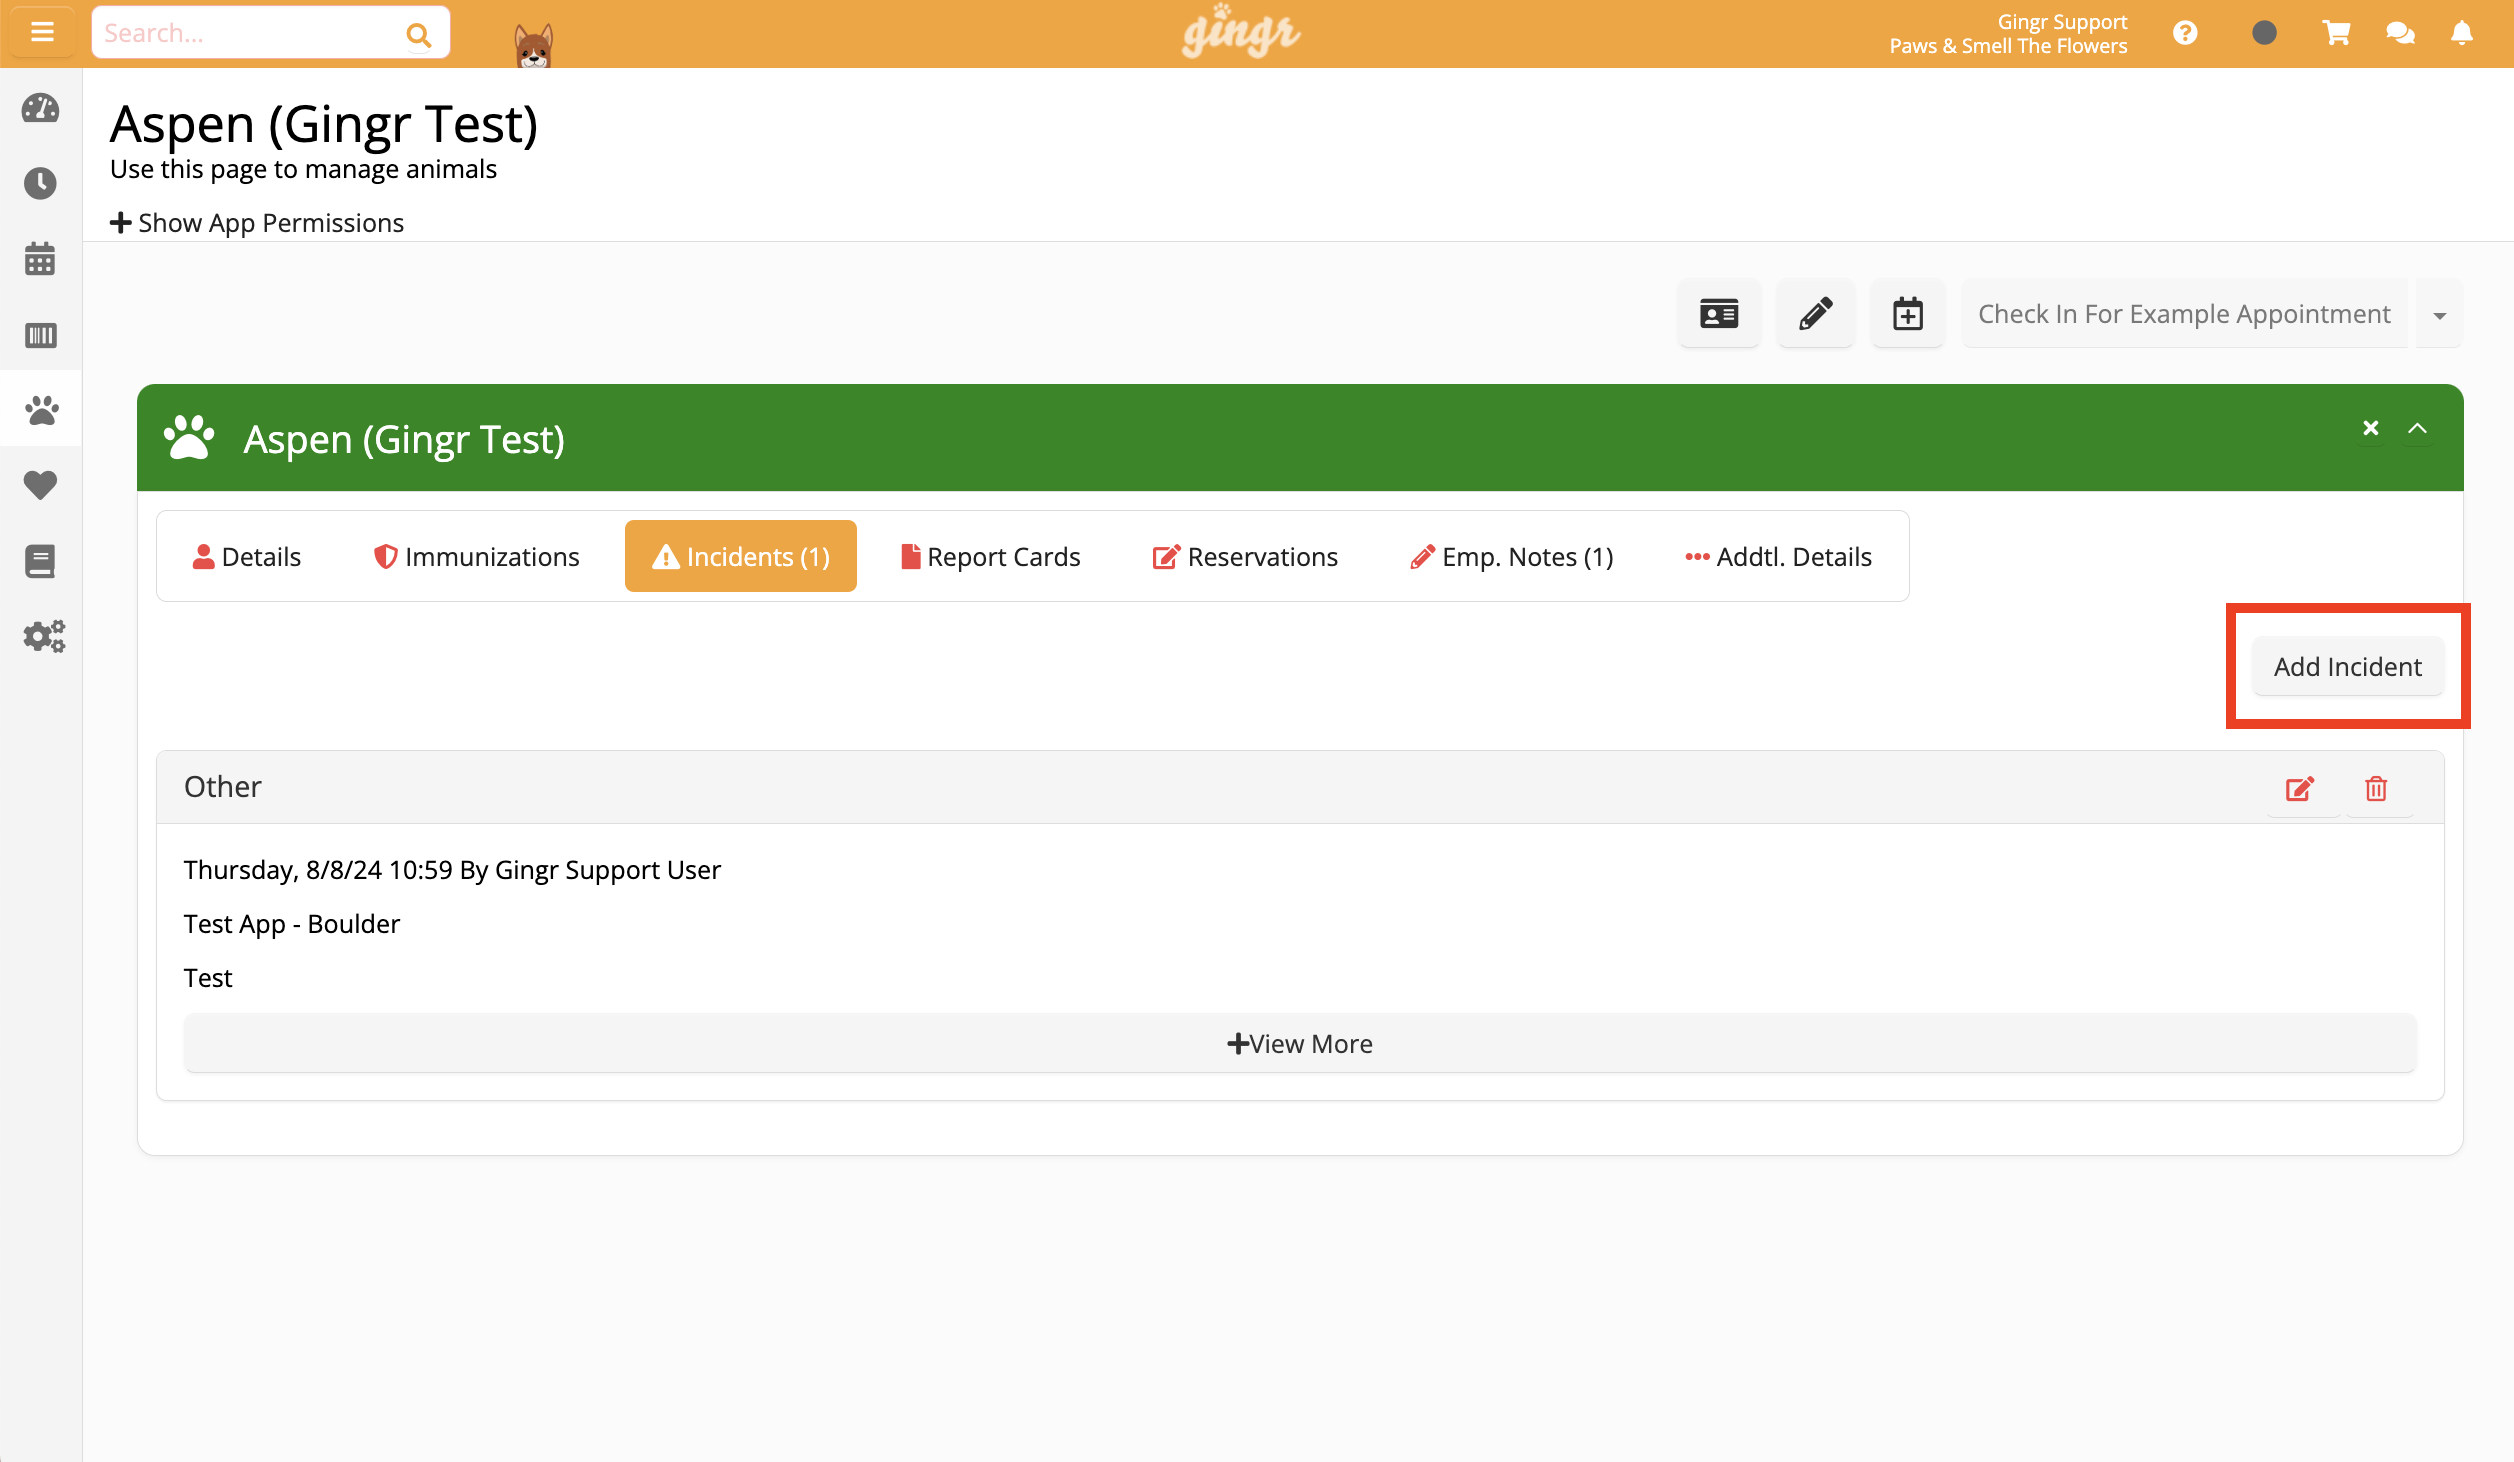Open the paw animals sidebar icon
This screenshot has width=2514, height=1462.
click(x=41, y=409)
